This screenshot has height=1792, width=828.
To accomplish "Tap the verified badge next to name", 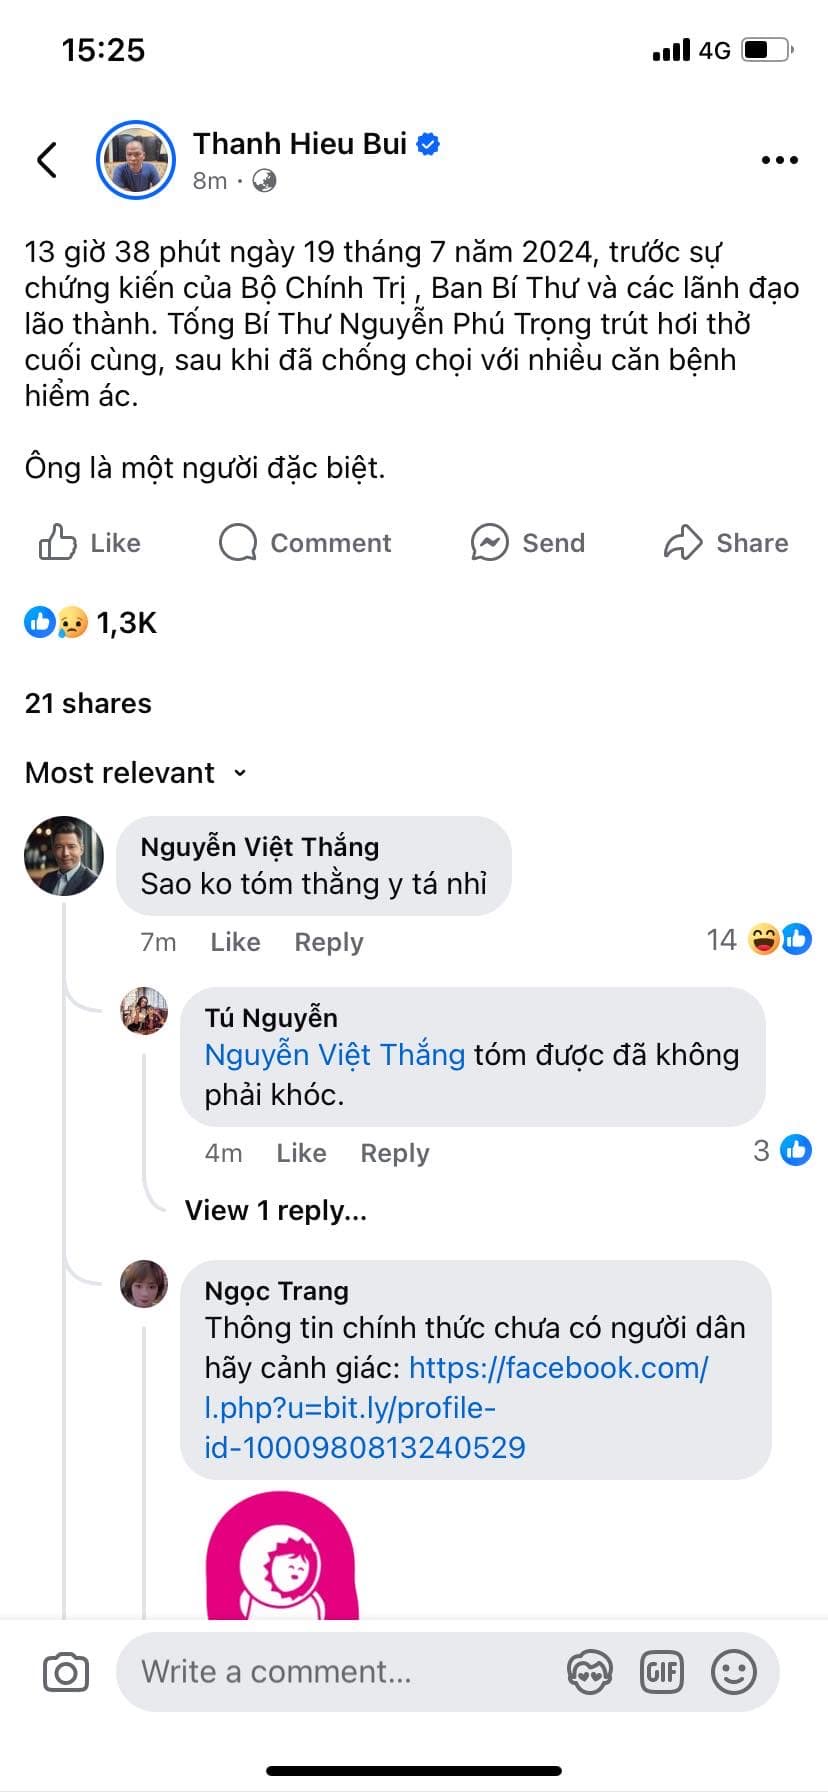I will tap(428, 144).
